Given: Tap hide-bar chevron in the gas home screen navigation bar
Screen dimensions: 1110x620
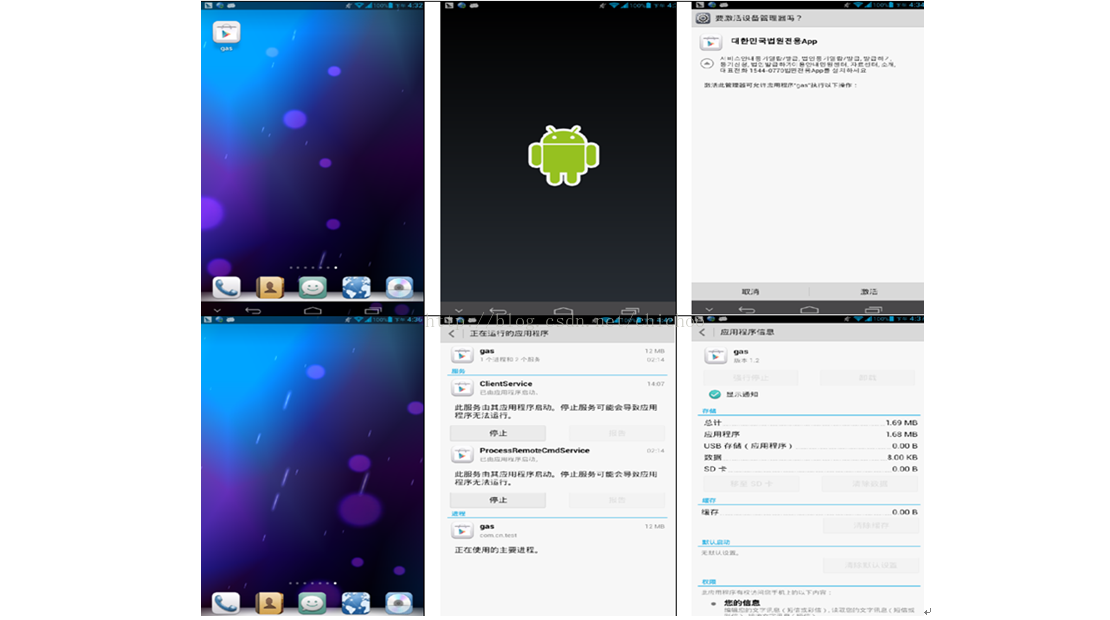Looking at the screenshot, I should [x=217, y=310].
